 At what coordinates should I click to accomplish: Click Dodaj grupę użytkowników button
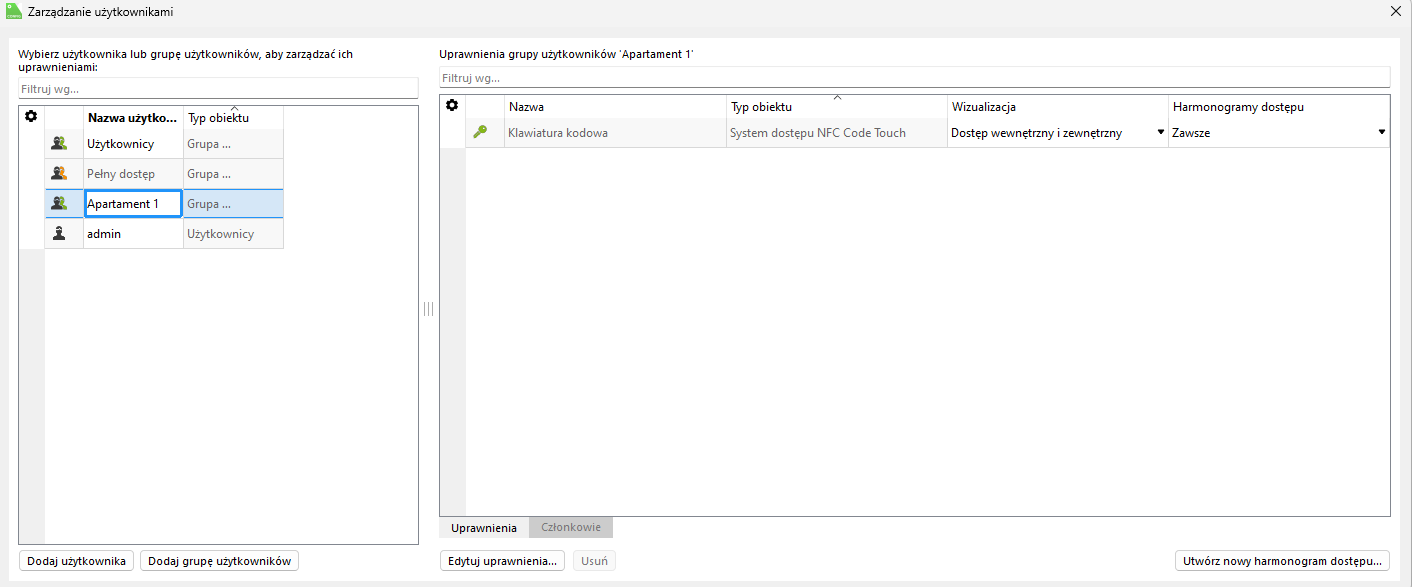(219, 561)
